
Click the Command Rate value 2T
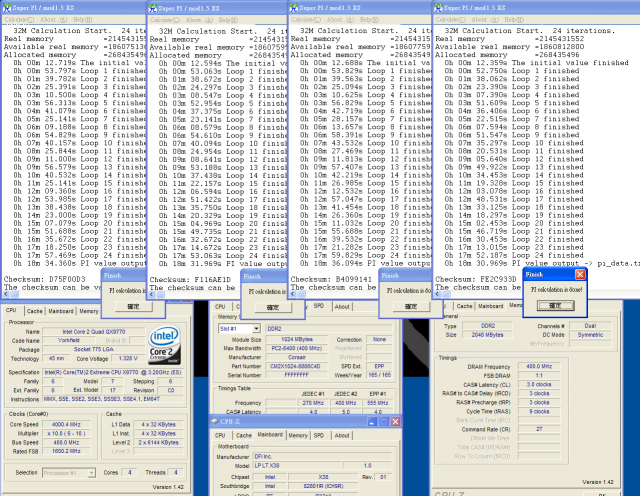[x=539, y=429]
